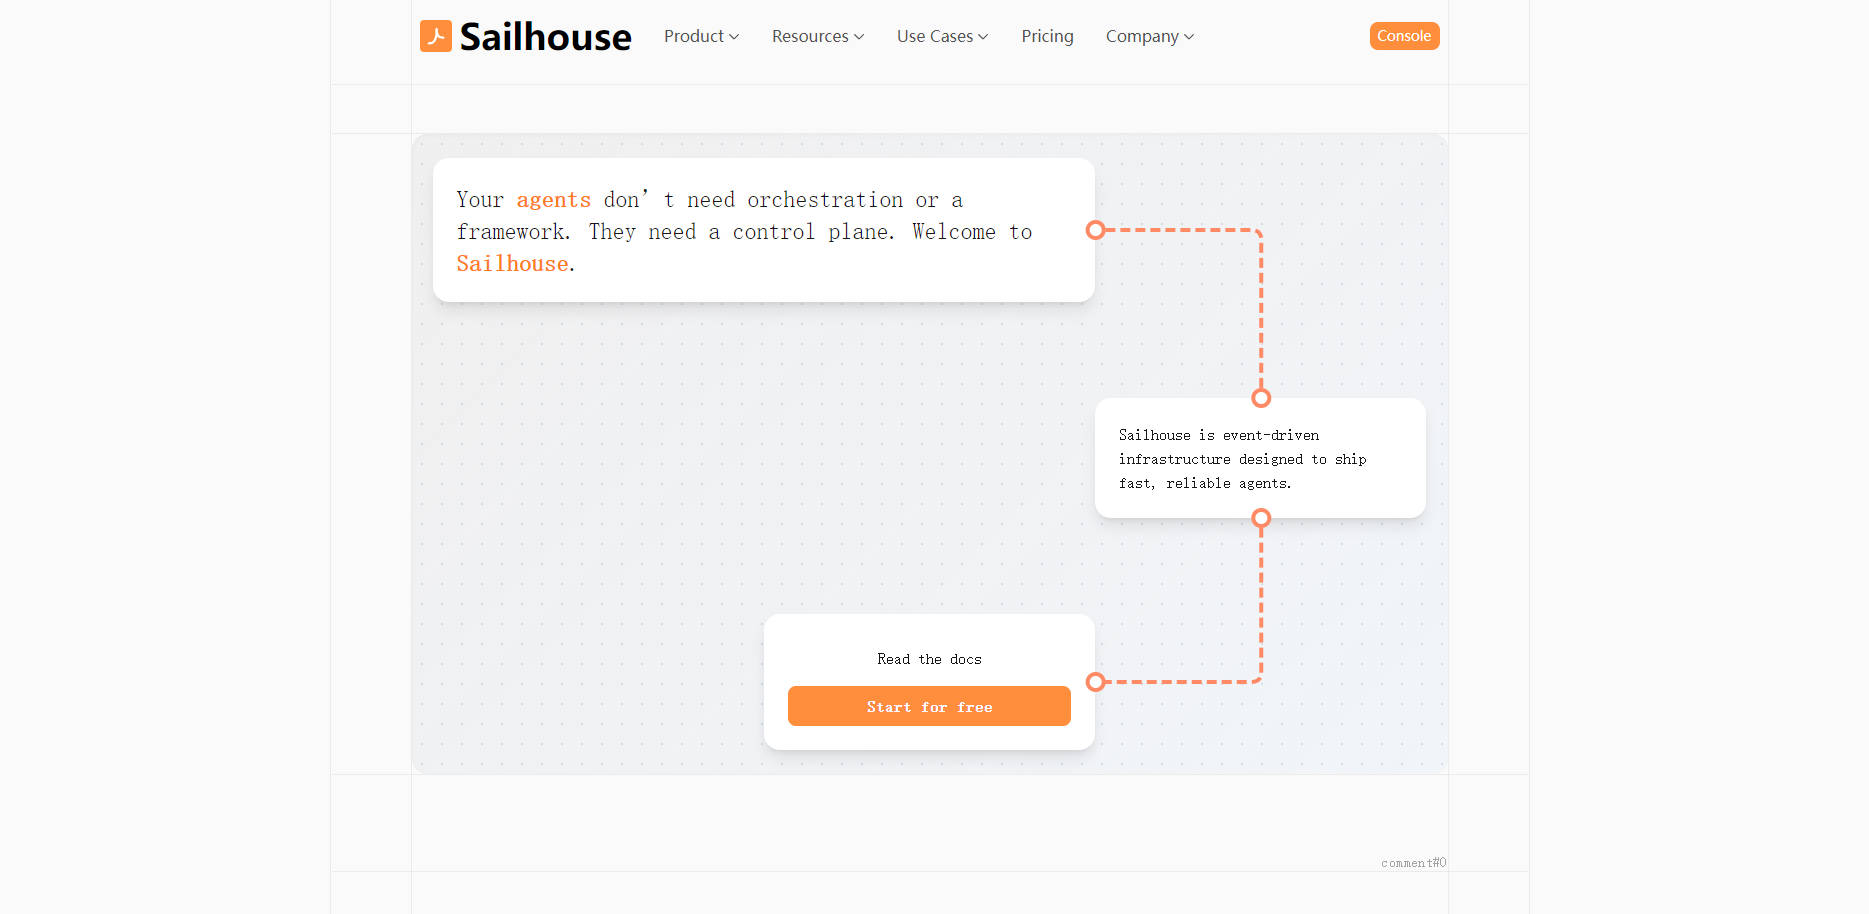Image resolution: width=1869 pixels, height=914 pixels.
Task: Click the connector node beside the first text card
Action: point(1096,230)
